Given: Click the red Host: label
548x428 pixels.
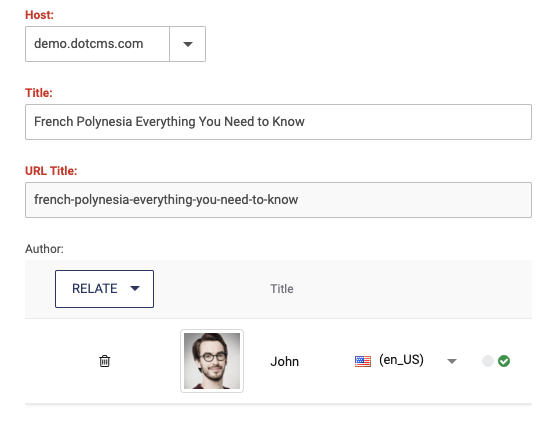Looking at the screenshot, I should coord(39,15).
